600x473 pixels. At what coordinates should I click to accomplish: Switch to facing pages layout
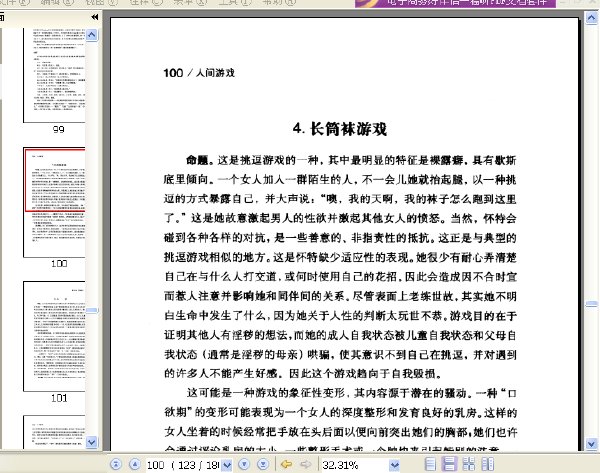(488, 465)
